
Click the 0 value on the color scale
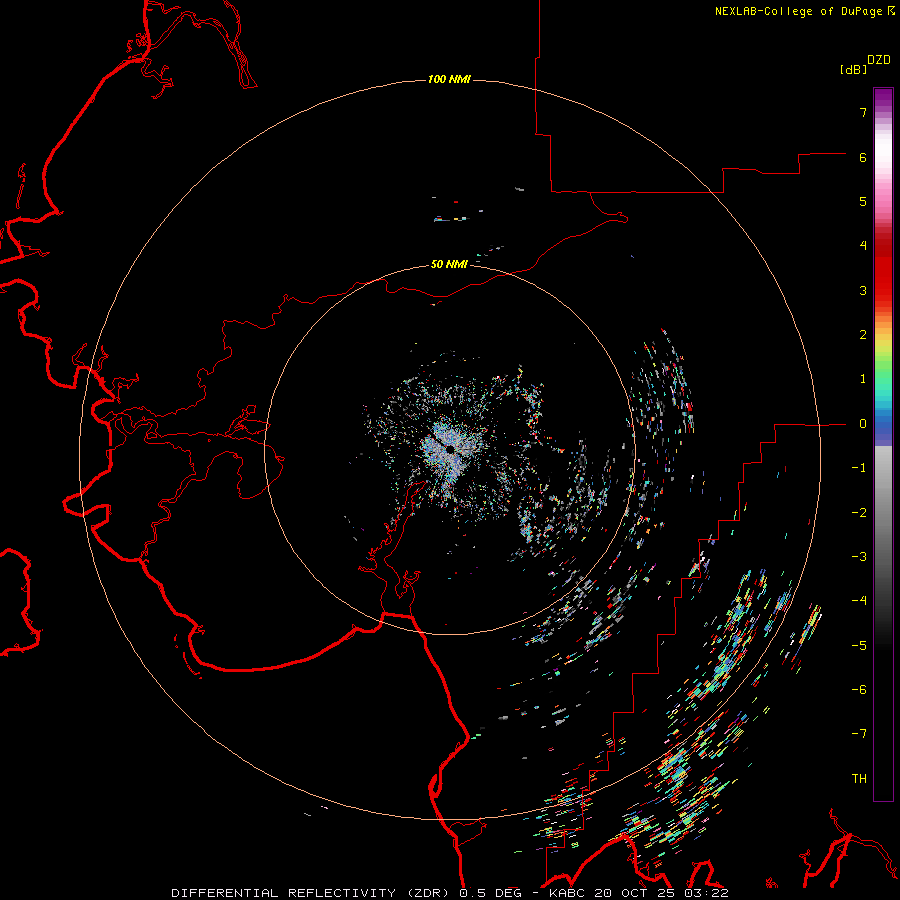(863, 424)
